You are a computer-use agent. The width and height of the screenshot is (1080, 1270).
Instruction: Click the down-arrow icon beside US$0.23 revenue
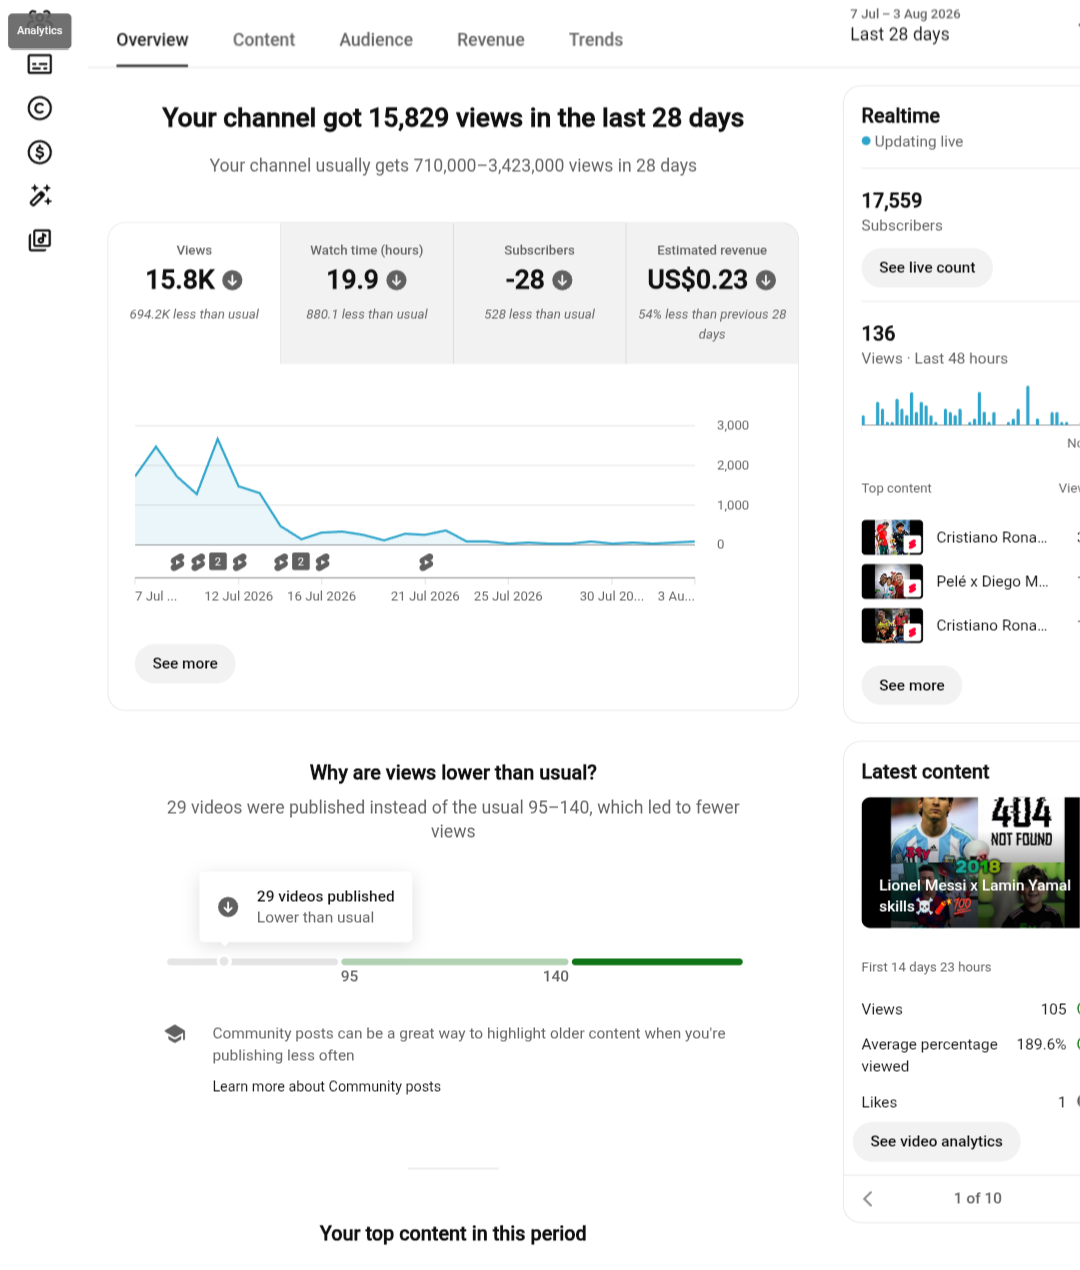click(766, 280)
